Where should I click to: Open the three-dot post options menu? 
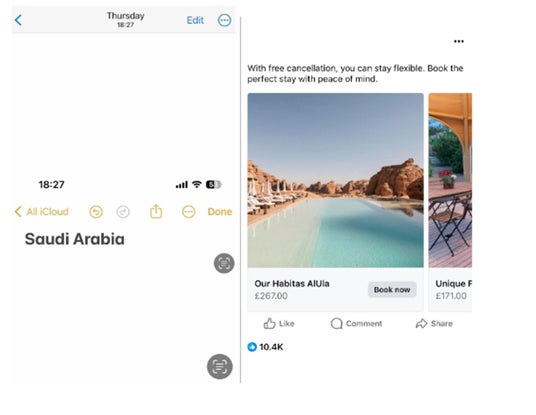(459, 41)
